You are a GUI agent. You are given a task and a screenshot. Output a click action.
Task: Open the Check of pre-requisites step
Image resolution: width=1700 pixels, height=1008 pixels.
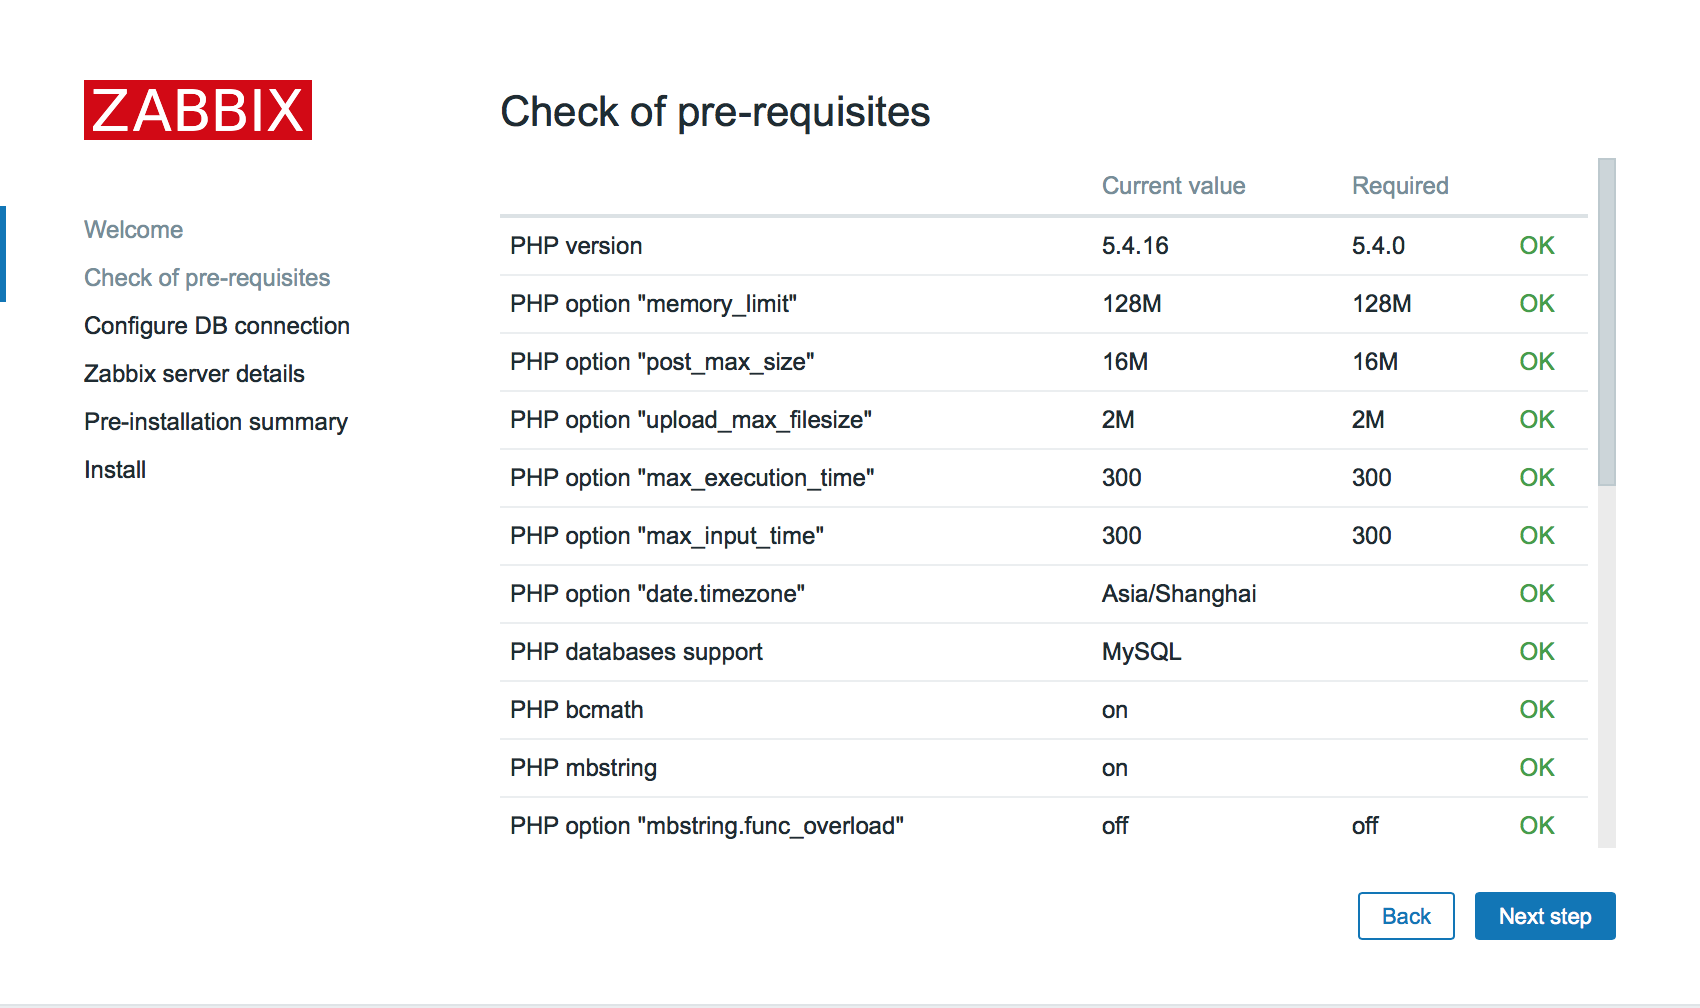[207, 278]
